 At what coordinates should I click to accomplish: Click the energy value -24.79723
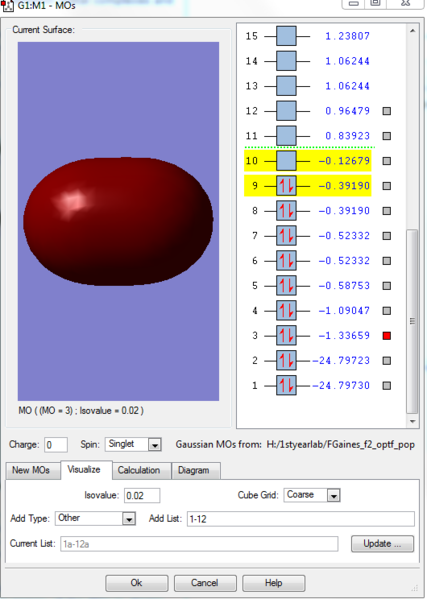341,361
